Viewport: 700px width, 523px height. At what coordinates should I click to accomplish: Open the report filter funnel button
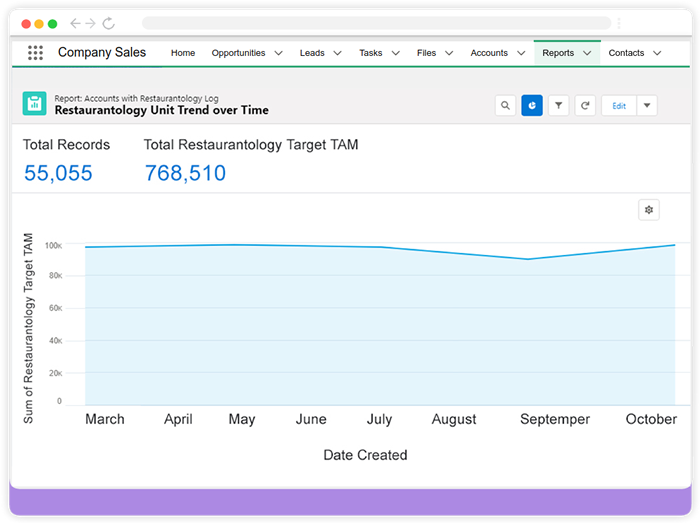(558, 106)
